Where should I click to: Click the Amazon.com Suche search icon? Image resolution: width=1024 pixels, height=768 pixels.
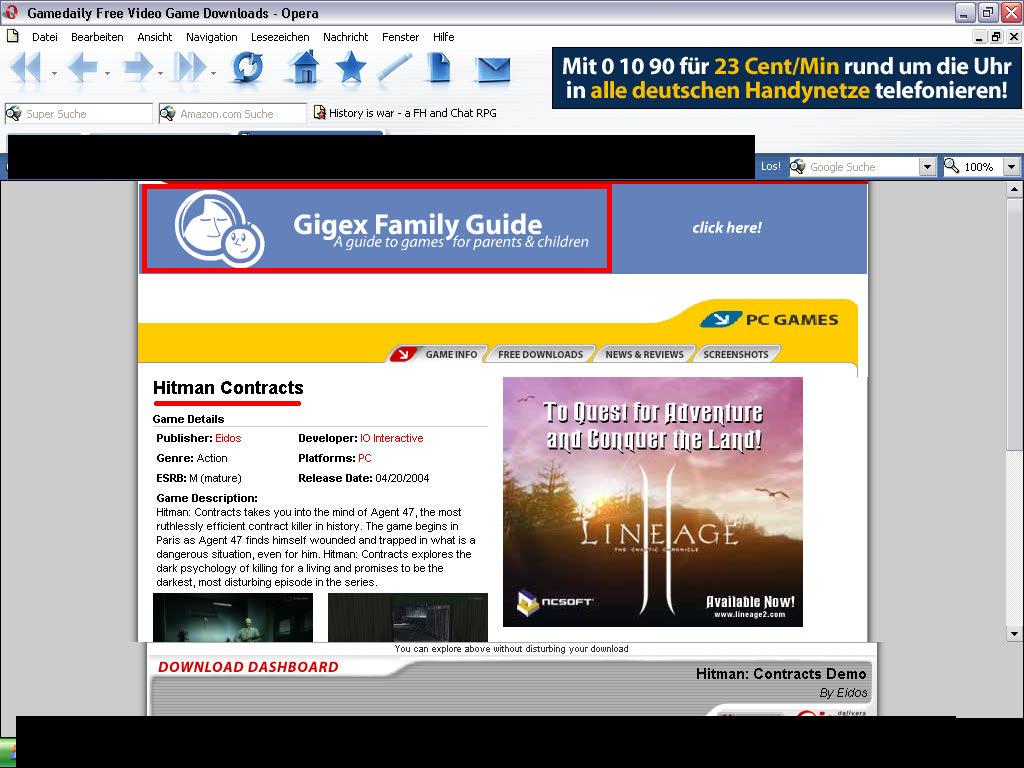(x=167, y=114)
